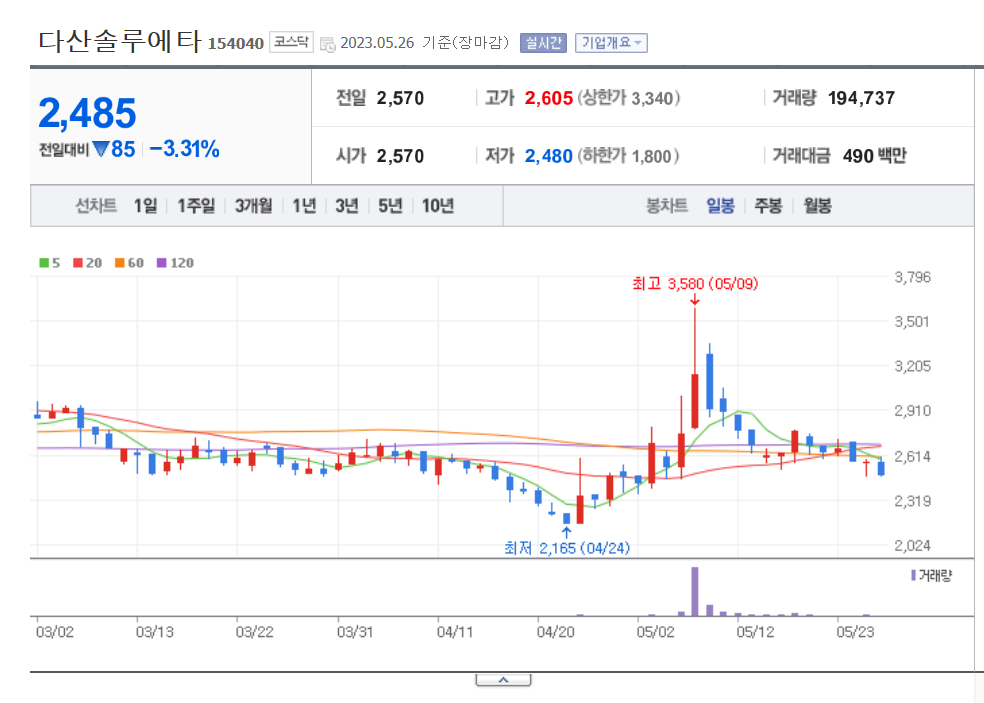Click the −3.31% change rate
Viewport: 984px width, 703px height.
click(x=184, y=149)
